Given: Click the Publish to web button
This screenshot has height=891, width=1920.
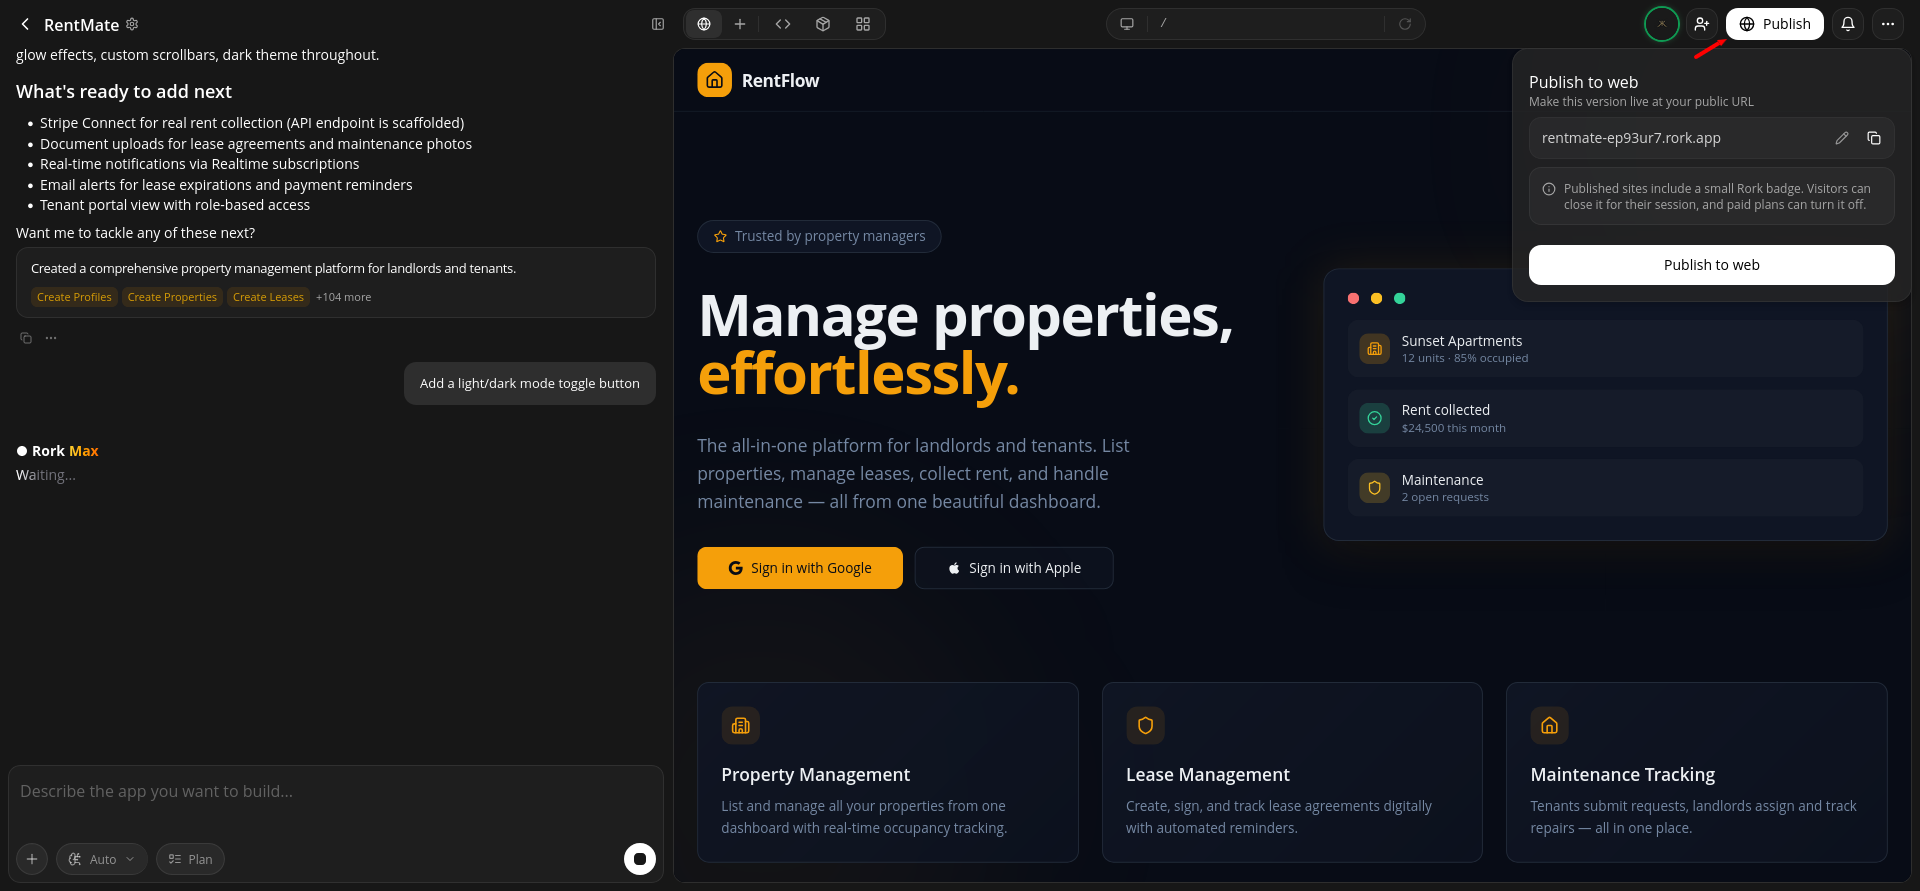Looking at the screenshot, I should 1712,265.
